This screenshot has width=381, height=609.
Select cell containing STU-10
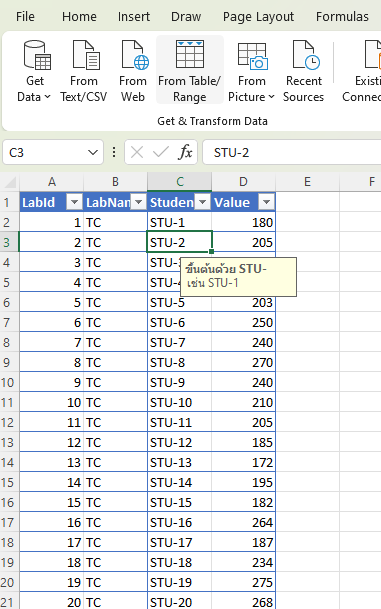click(179, 402)
